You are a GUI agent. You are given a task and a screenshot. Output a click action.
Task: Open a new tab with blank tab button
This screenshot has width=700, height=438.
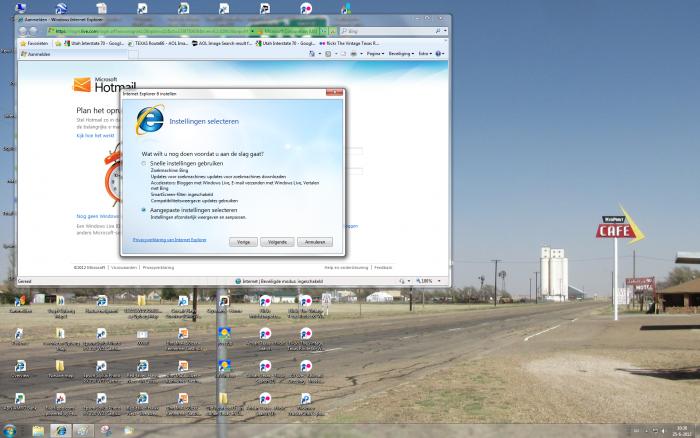(133, 54)
